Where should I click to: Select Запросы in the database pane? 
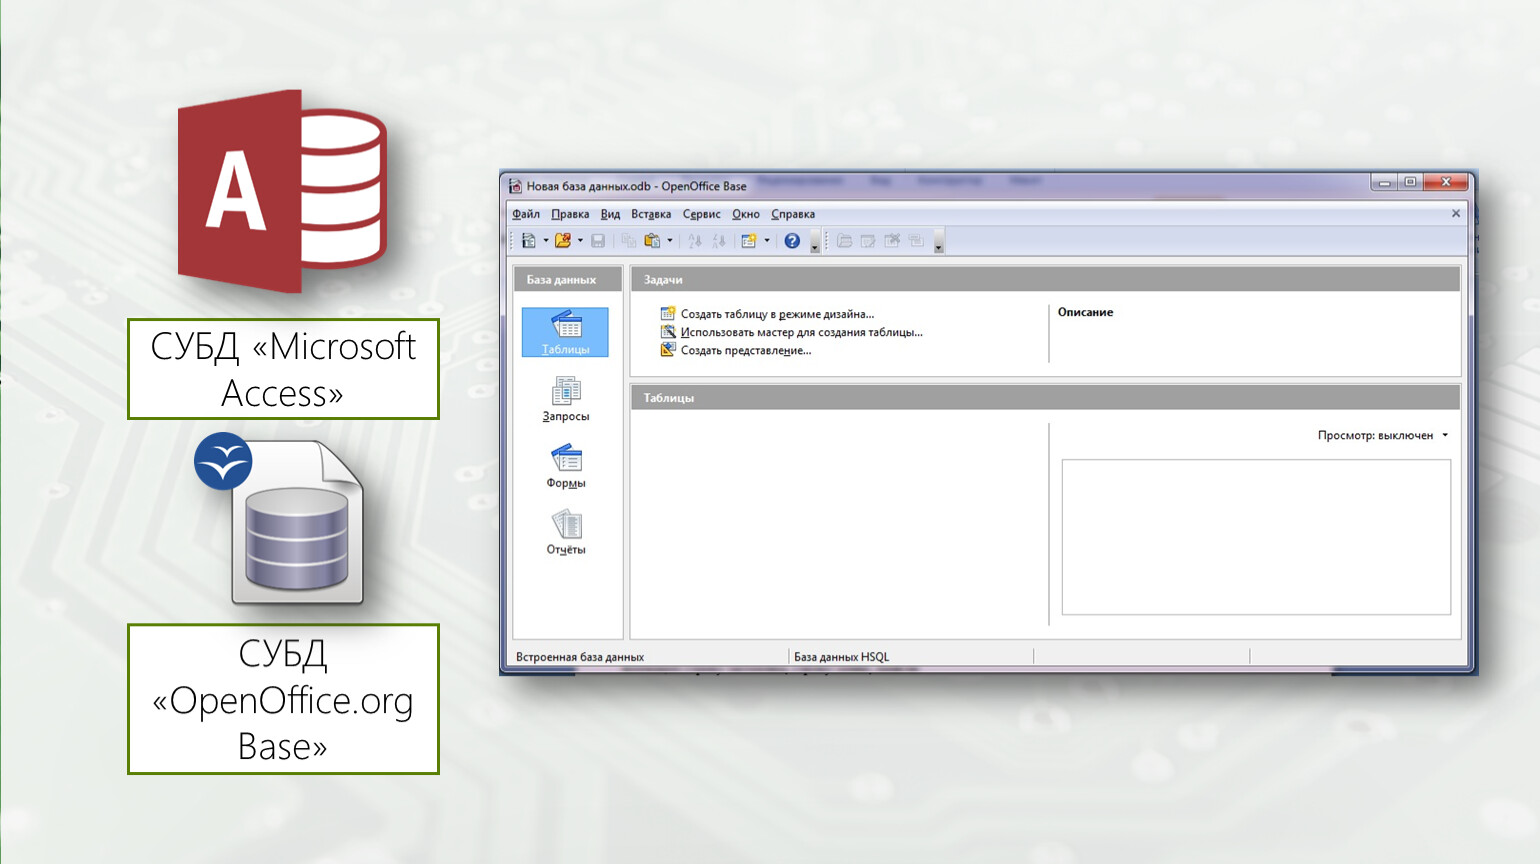[x=565, y=399]
